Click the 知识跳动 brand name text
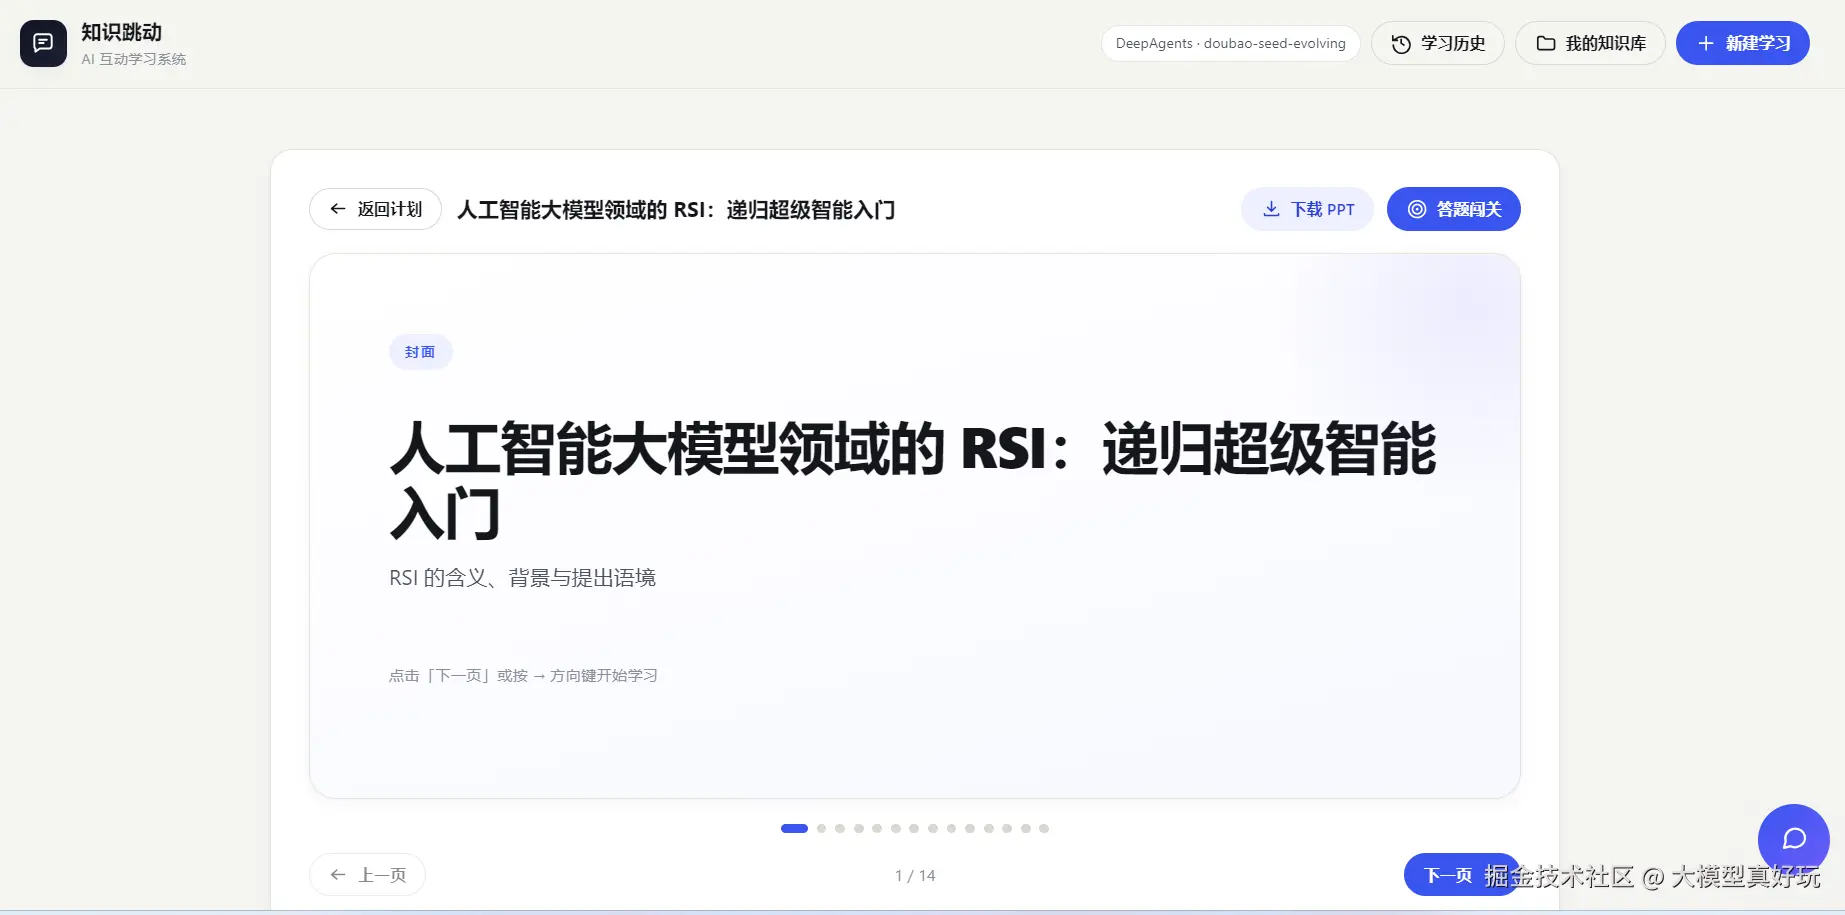The width and height of the screenshot is (1845, 915). (x=121, y=33)
